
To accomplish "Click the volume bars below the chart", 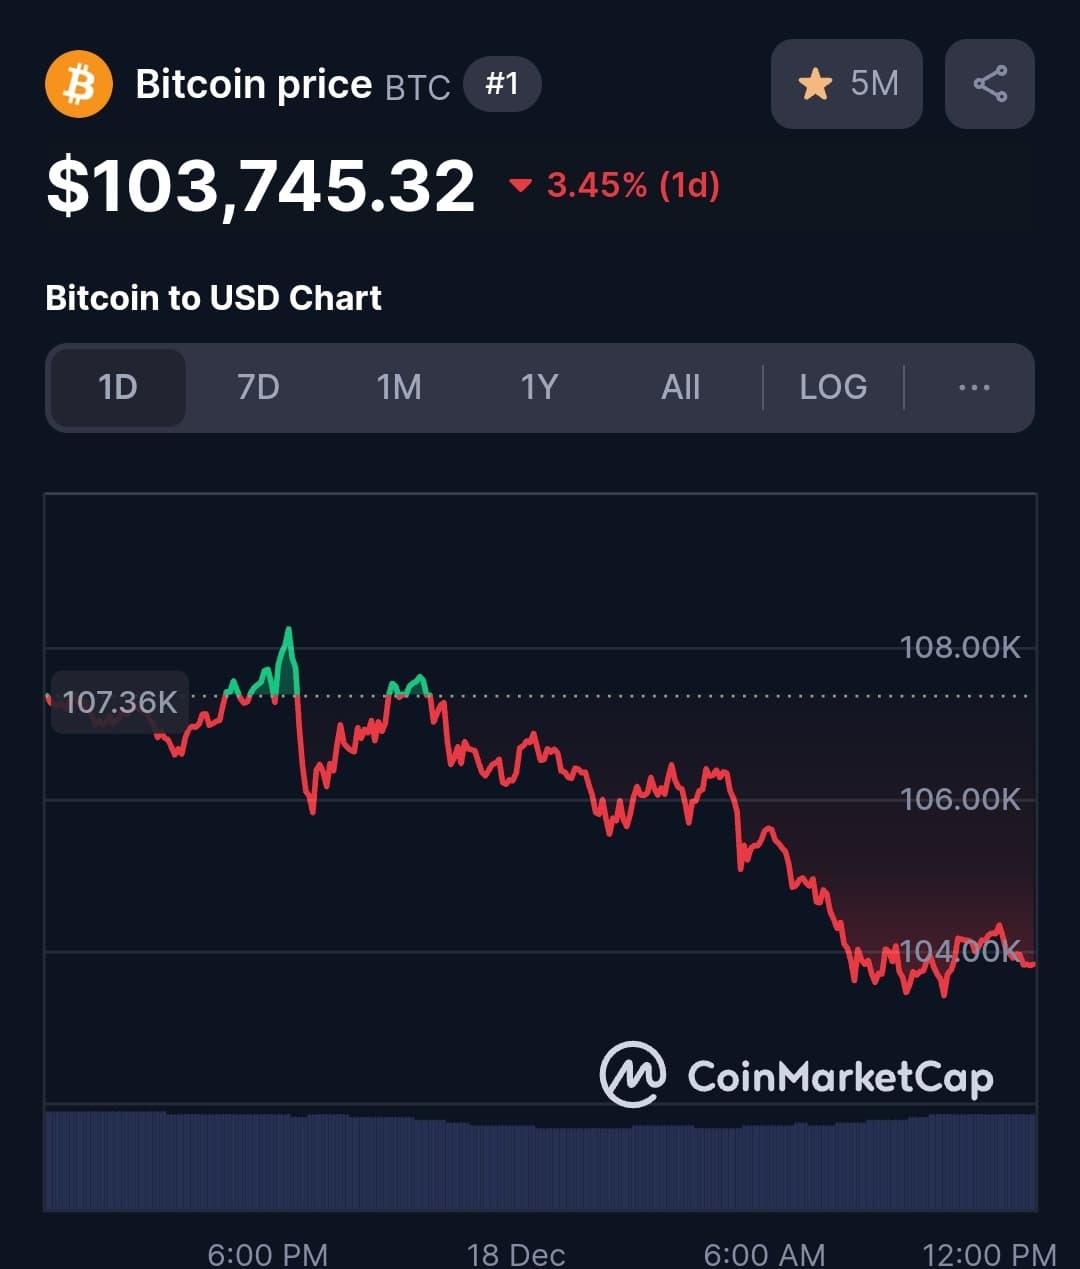I will coord(540,1165).
